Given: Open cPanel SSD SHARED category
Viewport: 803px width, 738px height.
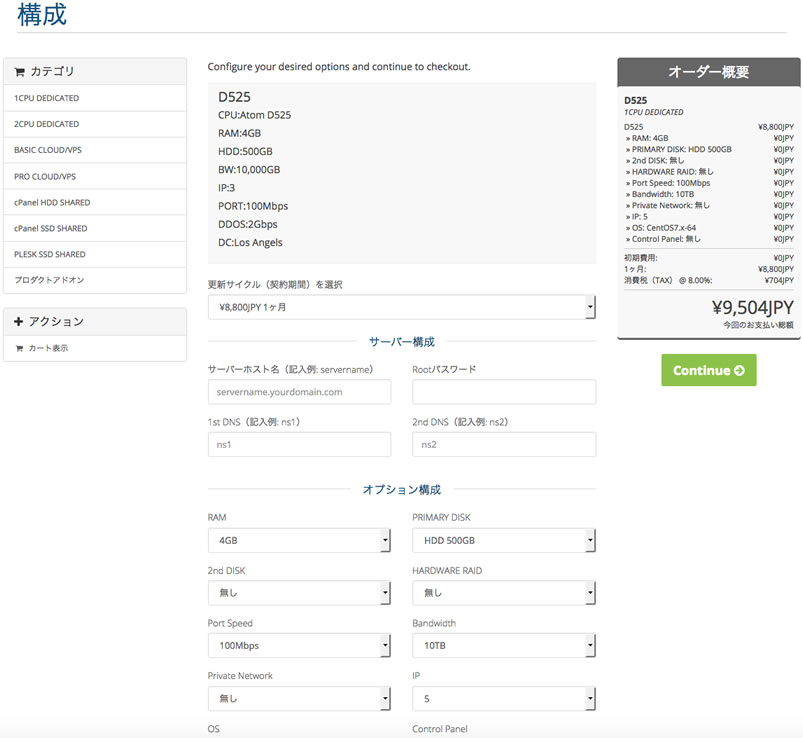Looking at the screenshot, I should [x=51, y=228].
